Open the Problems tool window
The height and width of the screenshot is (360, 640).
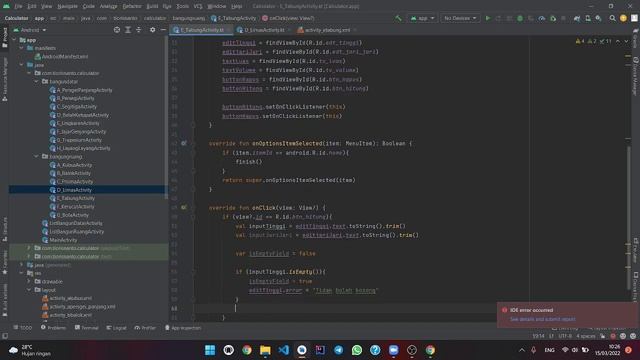53,328
